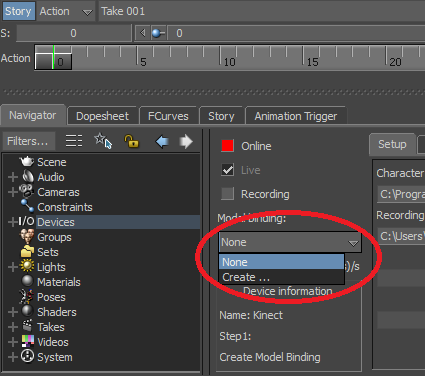
Task: Toggle the red Online indicator
Action: coord(227,146)
